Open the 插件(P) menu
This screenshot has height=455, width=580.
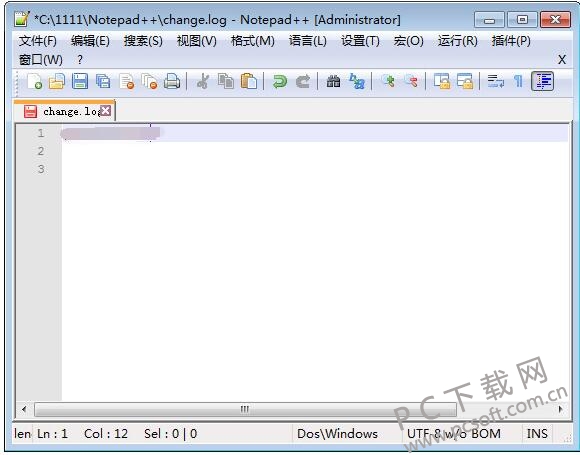511,41
